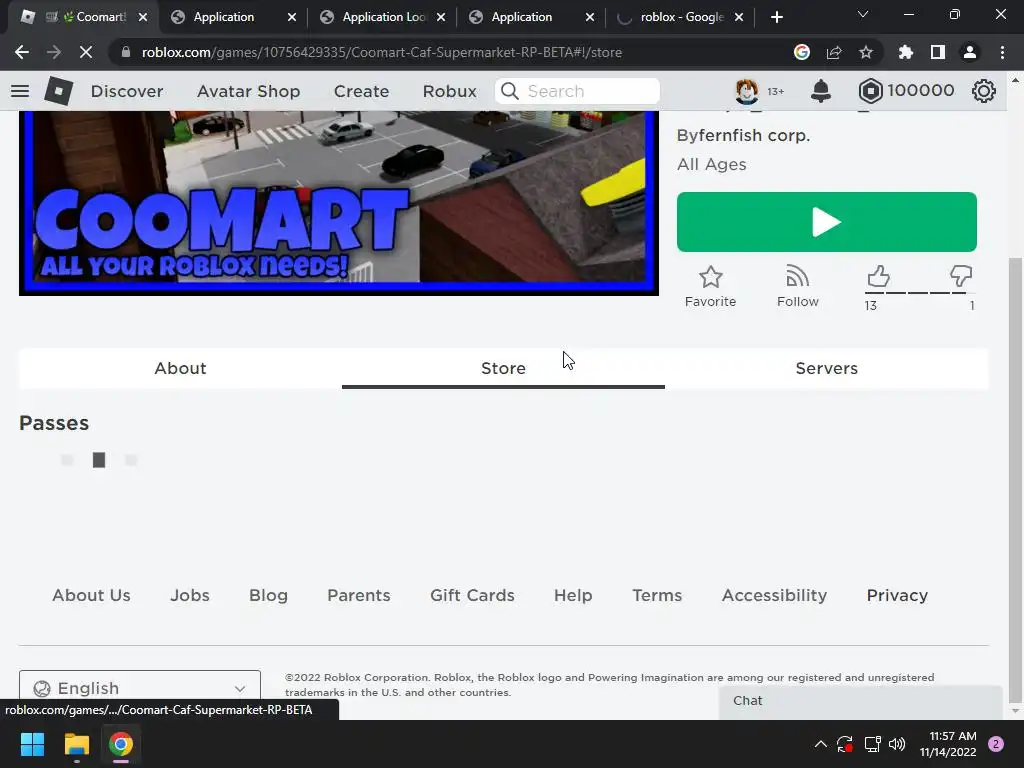The height and width of the screenshot is (768, 1024).
Task: Open the taskbar clock and date
Action: click(948, 744)
